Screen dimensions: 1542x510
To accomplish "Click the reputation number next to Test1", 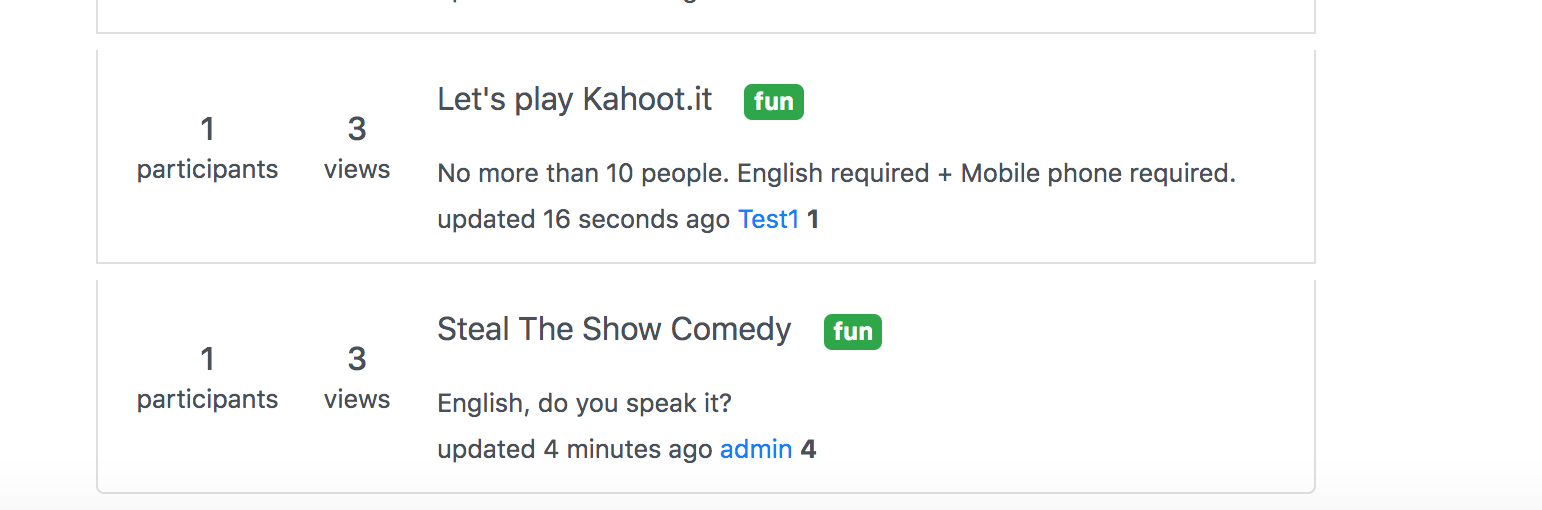I will [x=813, y=219].
